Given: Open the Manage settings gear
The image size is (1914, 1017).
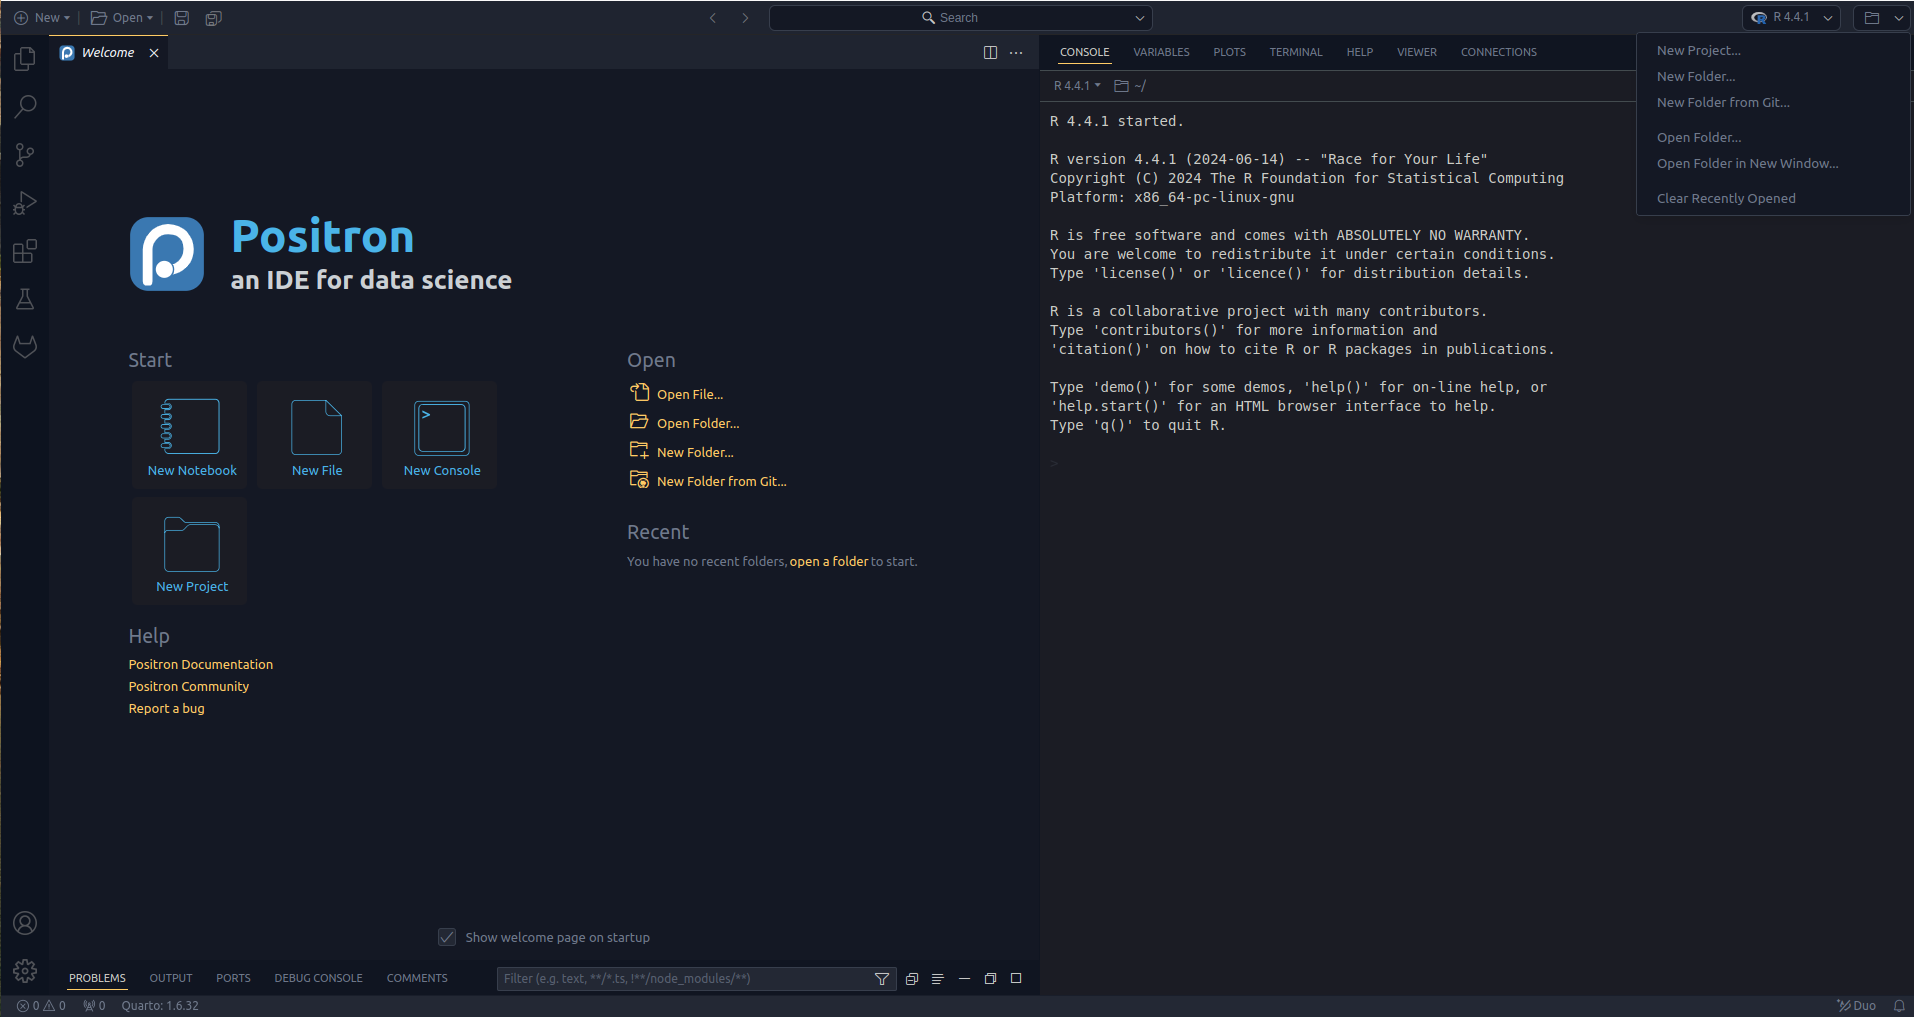Looking at the screenshot, I should tap(25, 971).
